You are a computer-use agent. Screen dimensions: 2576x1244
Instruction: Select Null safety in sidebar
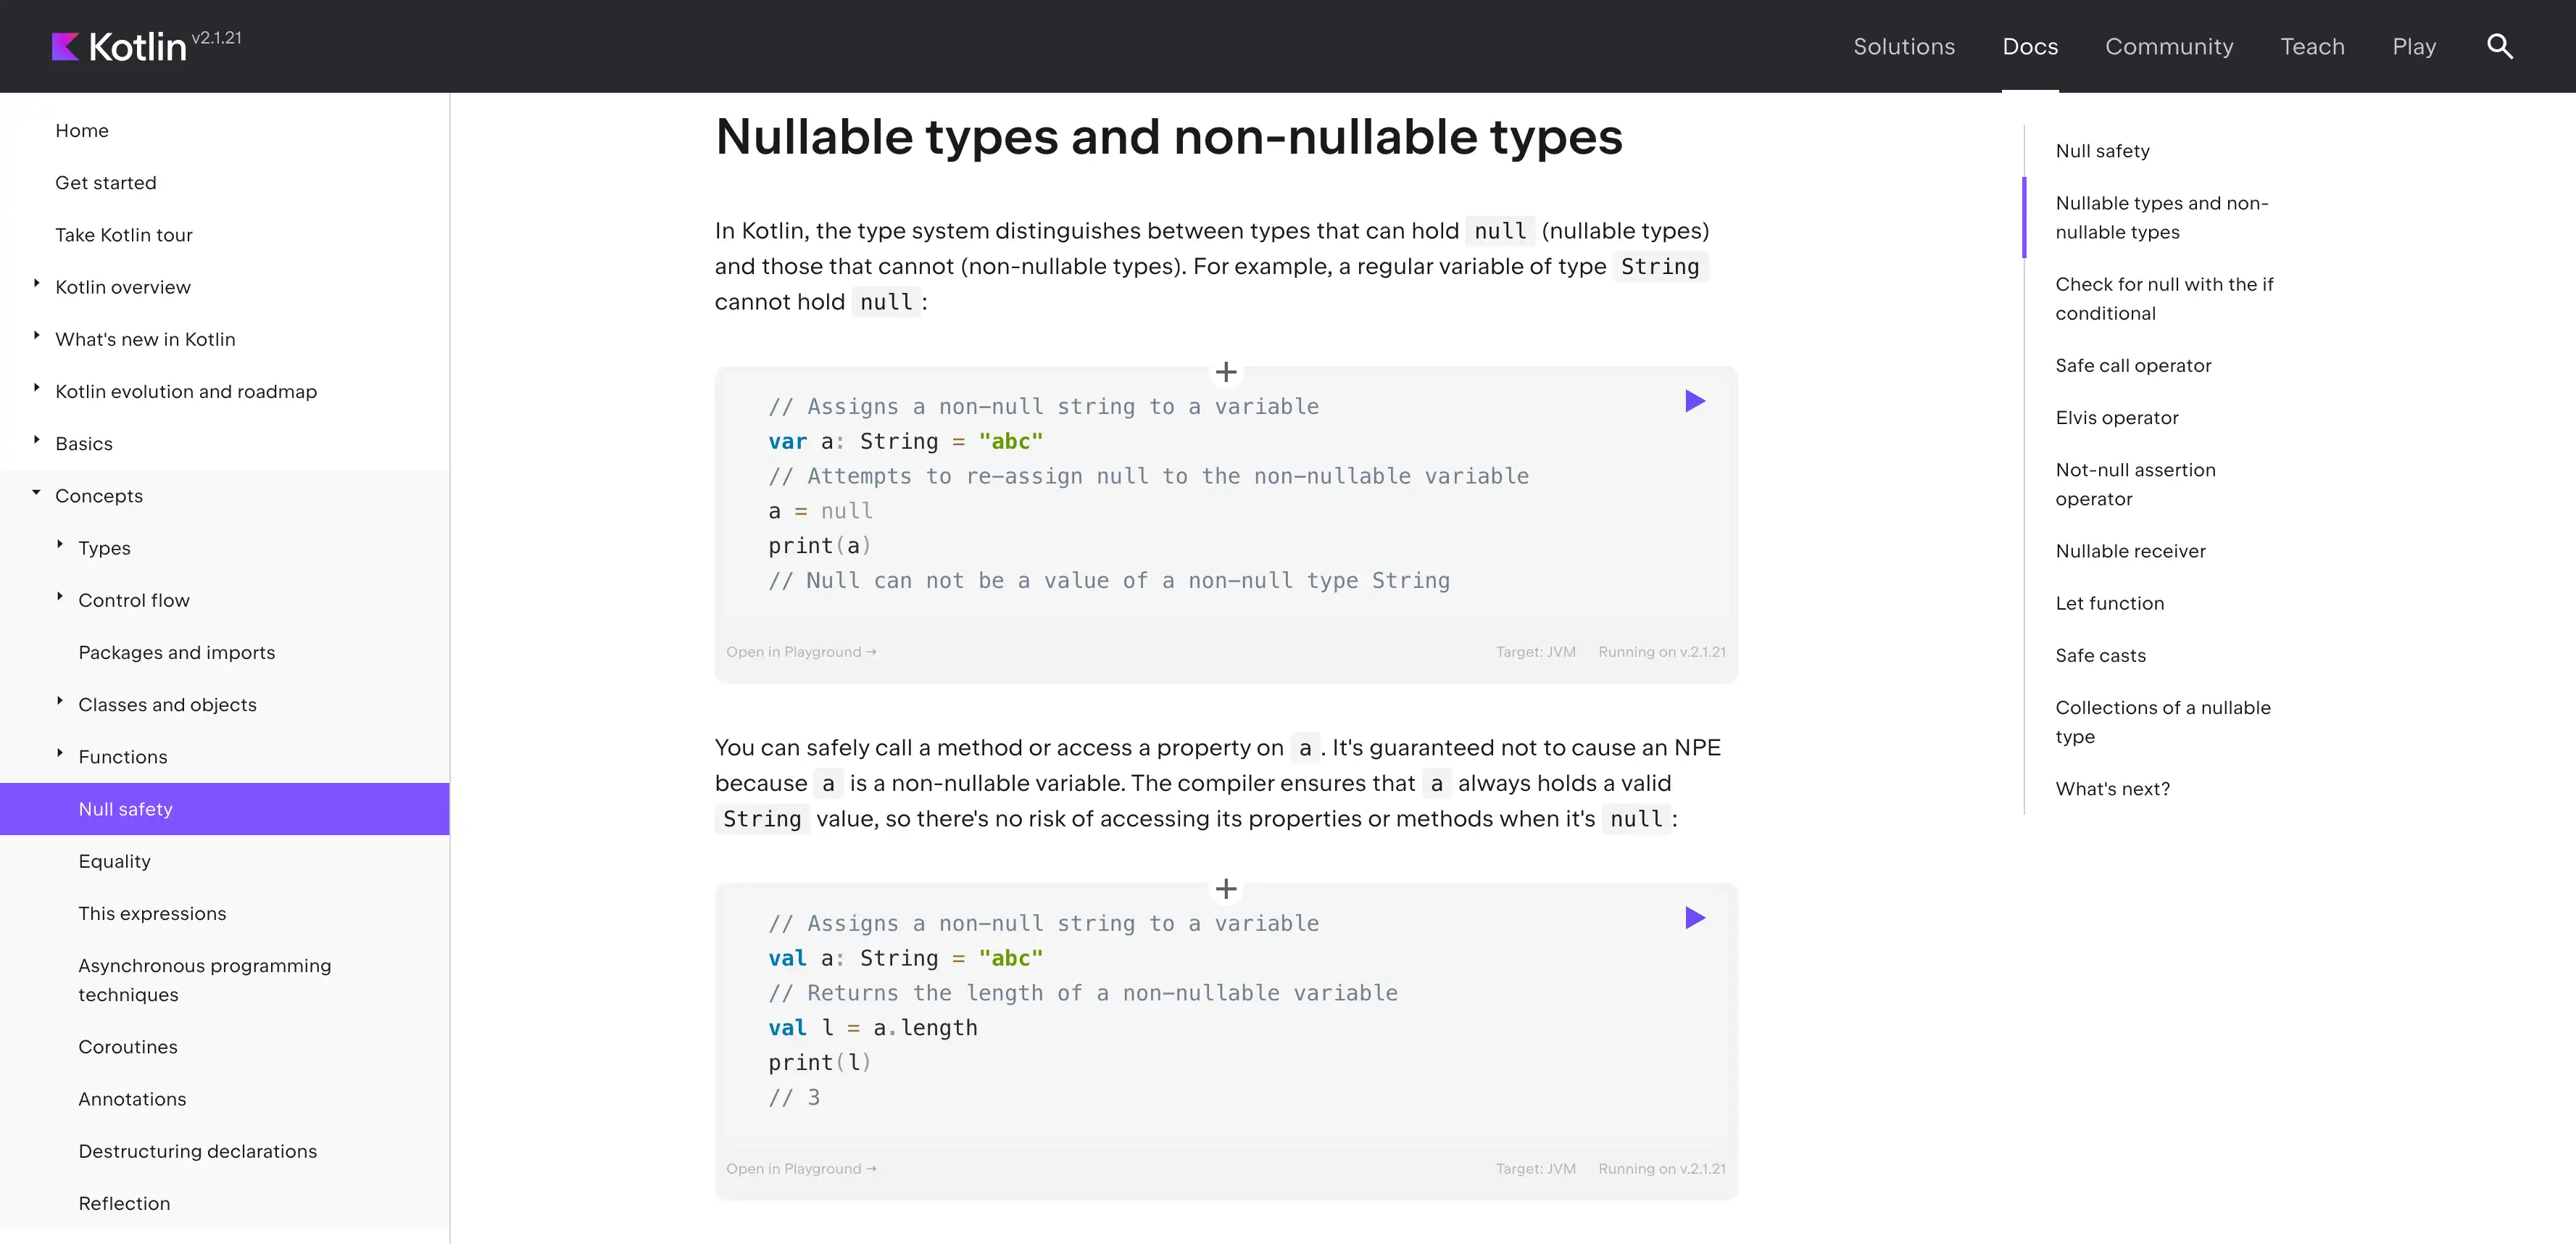[224, 809]
